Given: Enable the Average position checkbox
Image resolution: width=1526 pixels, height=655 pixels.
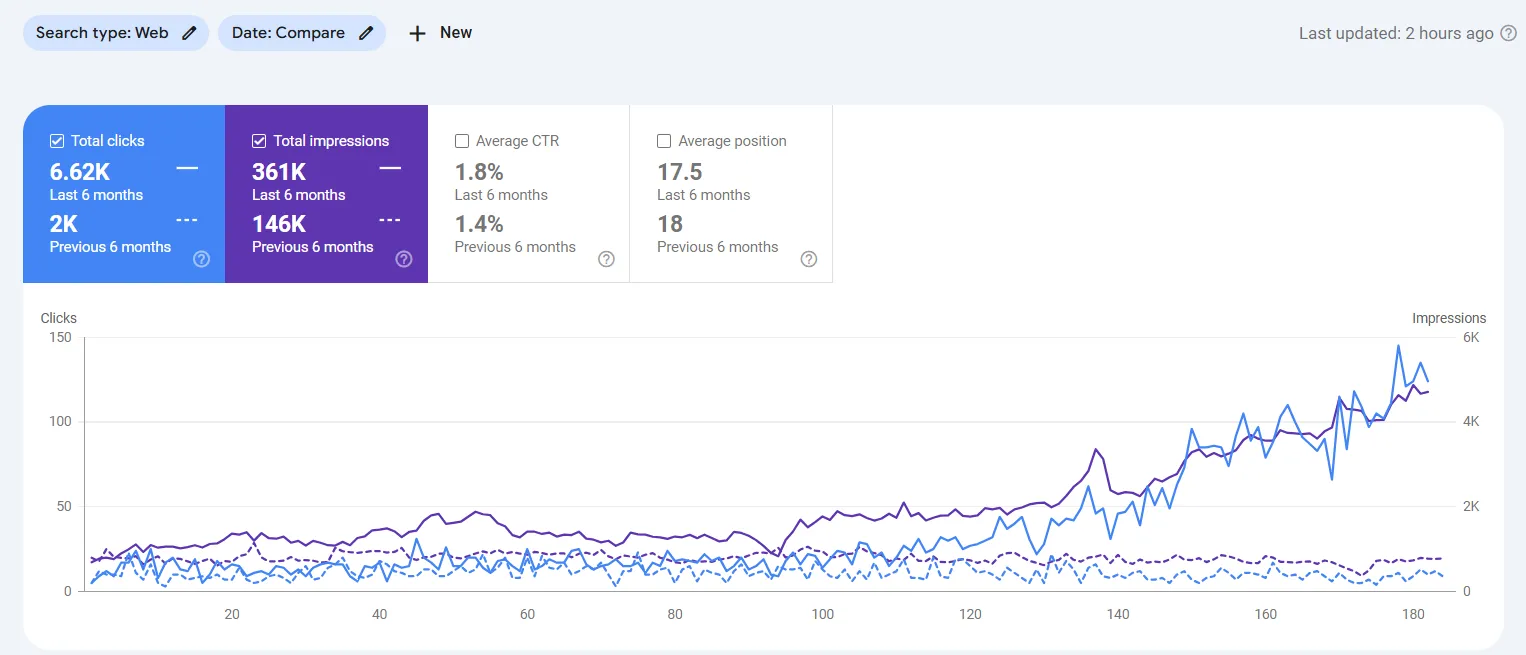Looking at the screenshot, I should point(664,141).
